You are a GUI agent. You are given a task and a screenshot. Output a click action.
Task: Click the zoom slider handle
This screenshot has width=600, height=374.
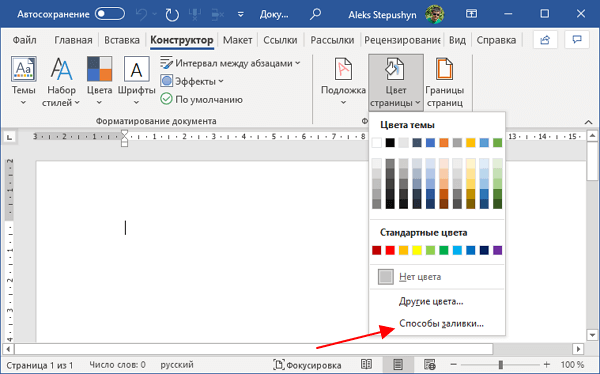500,365
